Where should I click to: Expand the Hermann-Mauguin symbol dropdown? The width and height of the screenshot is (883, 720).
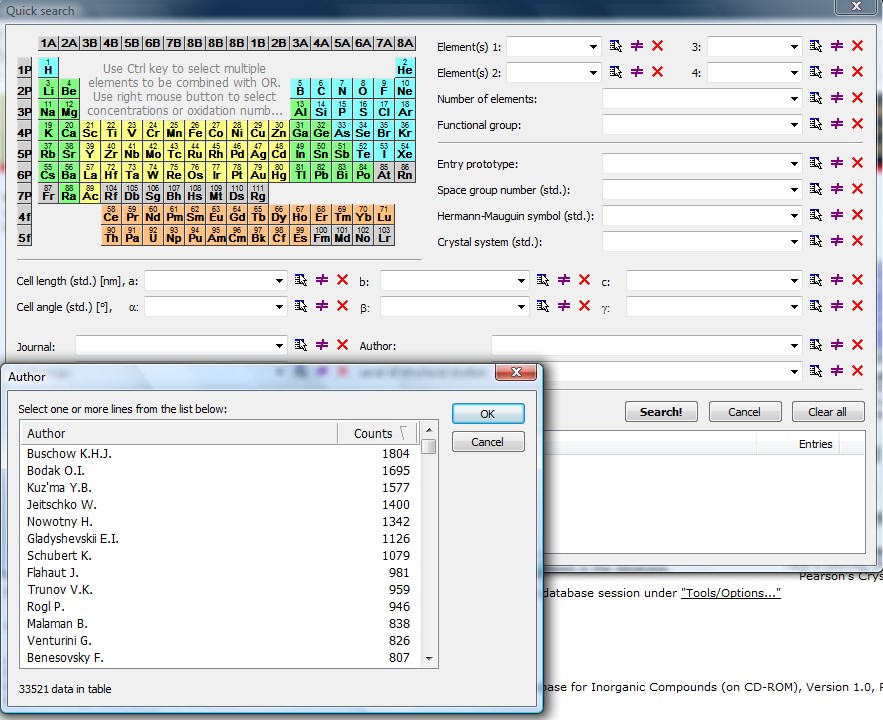tap(794, 215)
